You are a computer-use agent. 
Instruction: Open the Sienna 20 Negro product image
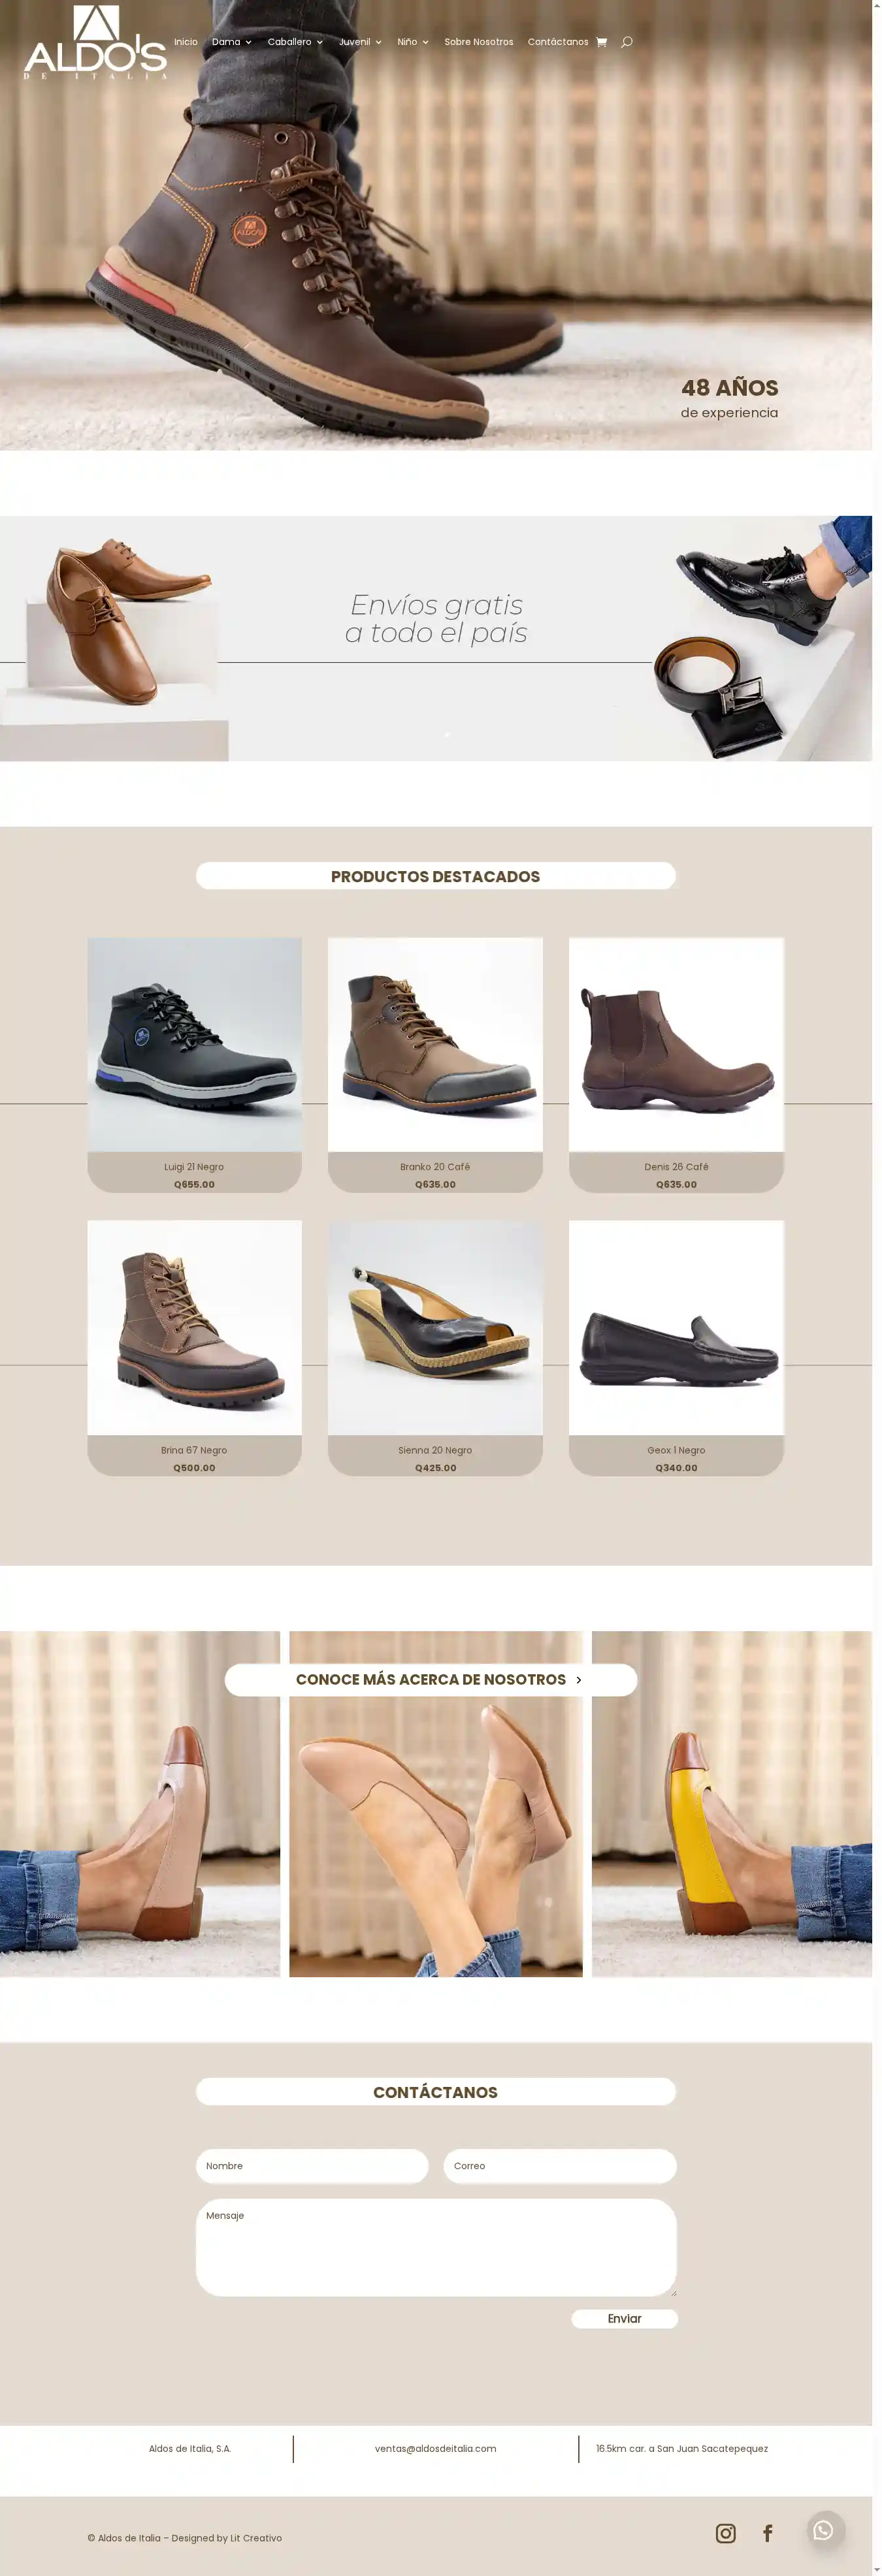coord(435,1328)
